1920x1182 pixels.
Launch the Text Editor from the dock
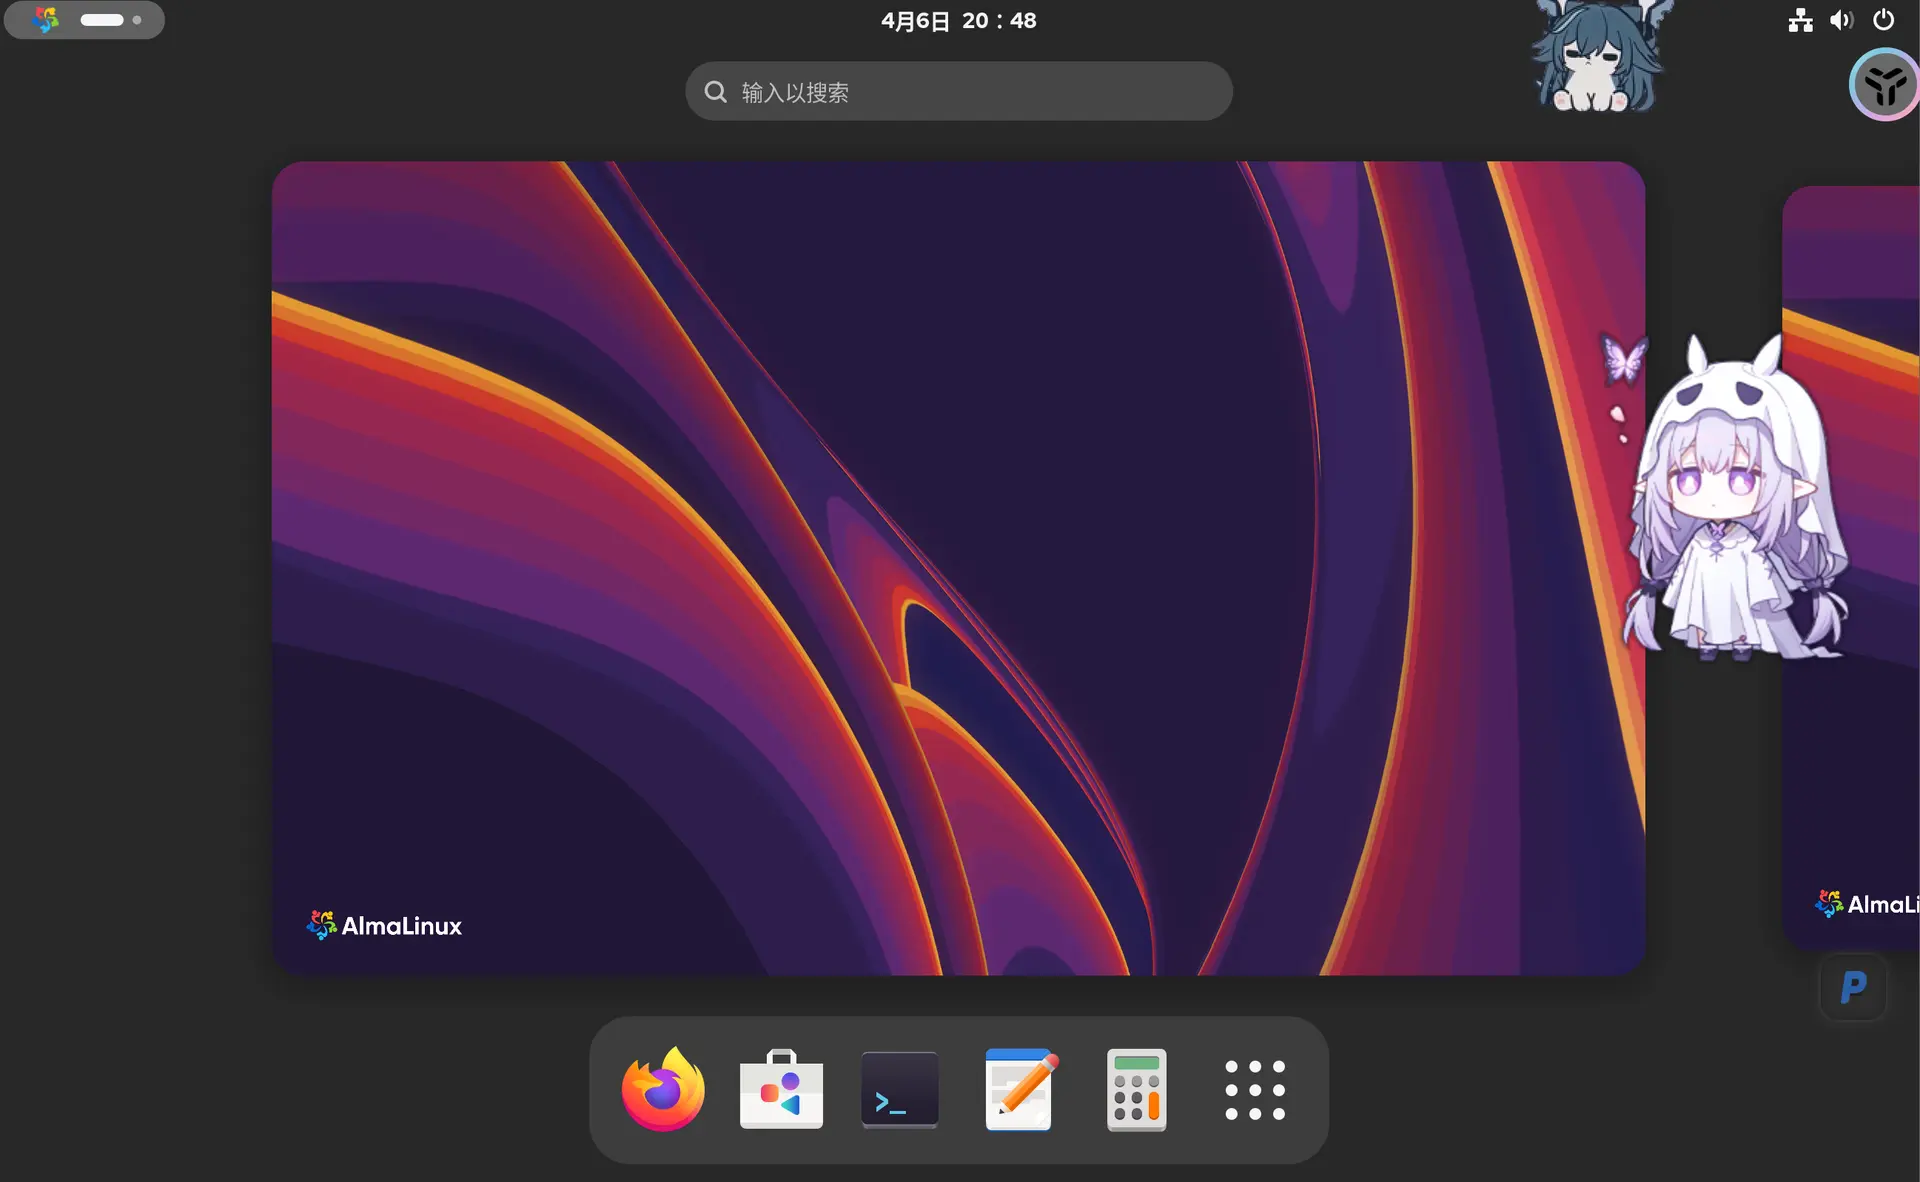pos(1019,1089)
